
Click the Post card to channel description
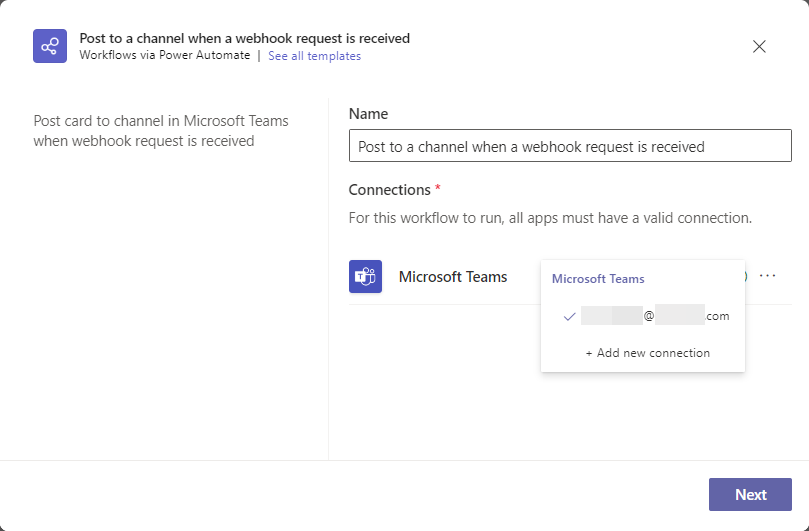[x=161, y=131]
